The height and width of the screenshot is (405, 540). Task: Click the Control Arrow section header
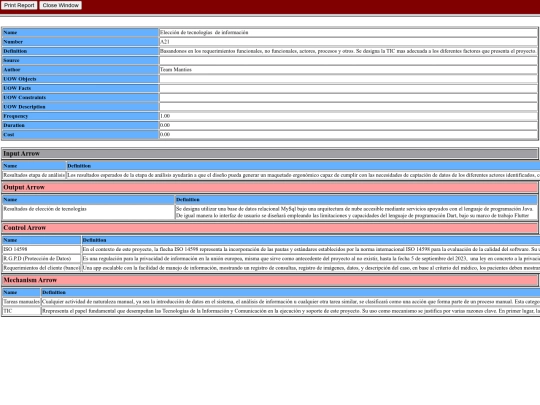(270, 228)
